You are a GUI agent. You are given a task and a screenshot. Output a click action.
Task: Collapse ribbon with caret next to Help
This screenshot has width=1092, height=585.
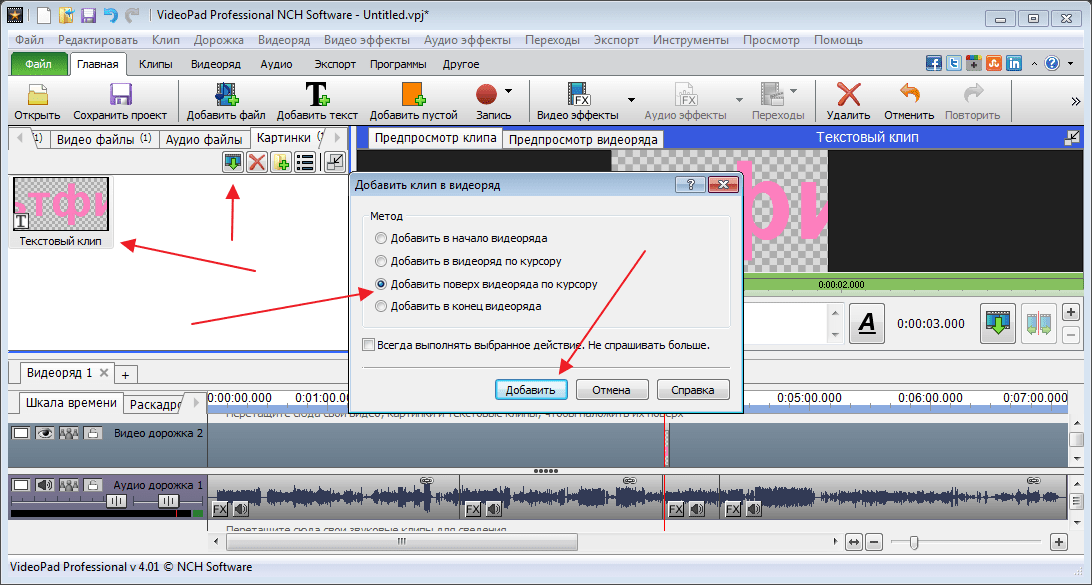(x=1034, y=63)
